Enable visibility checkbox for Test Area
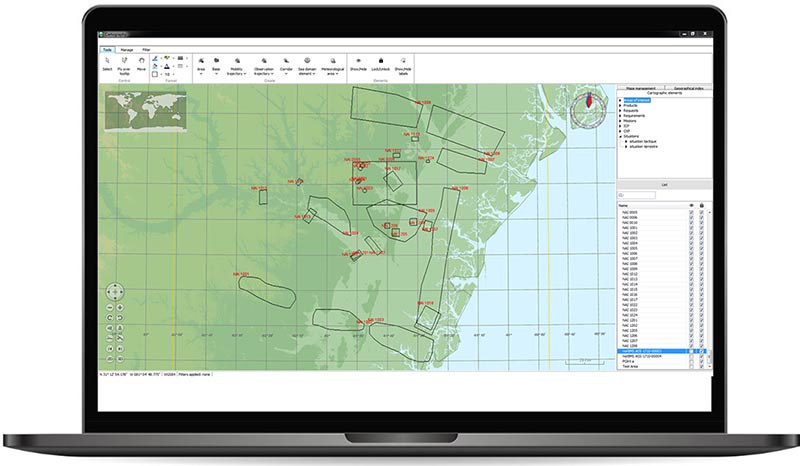The width and height of the screenshot is (800, 466). pyautogui.click(x=691, y=366)
